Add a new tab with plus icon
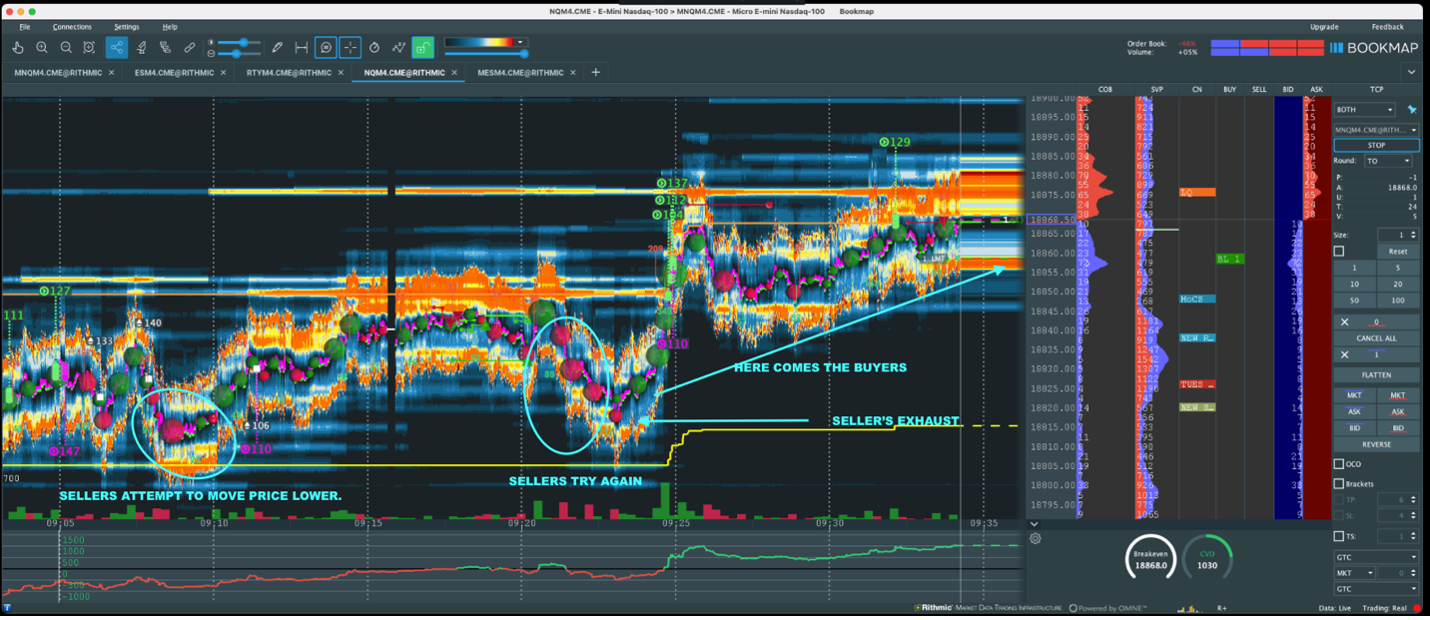1430x620 pixels. pyautogui.click(x=596, y=72)
